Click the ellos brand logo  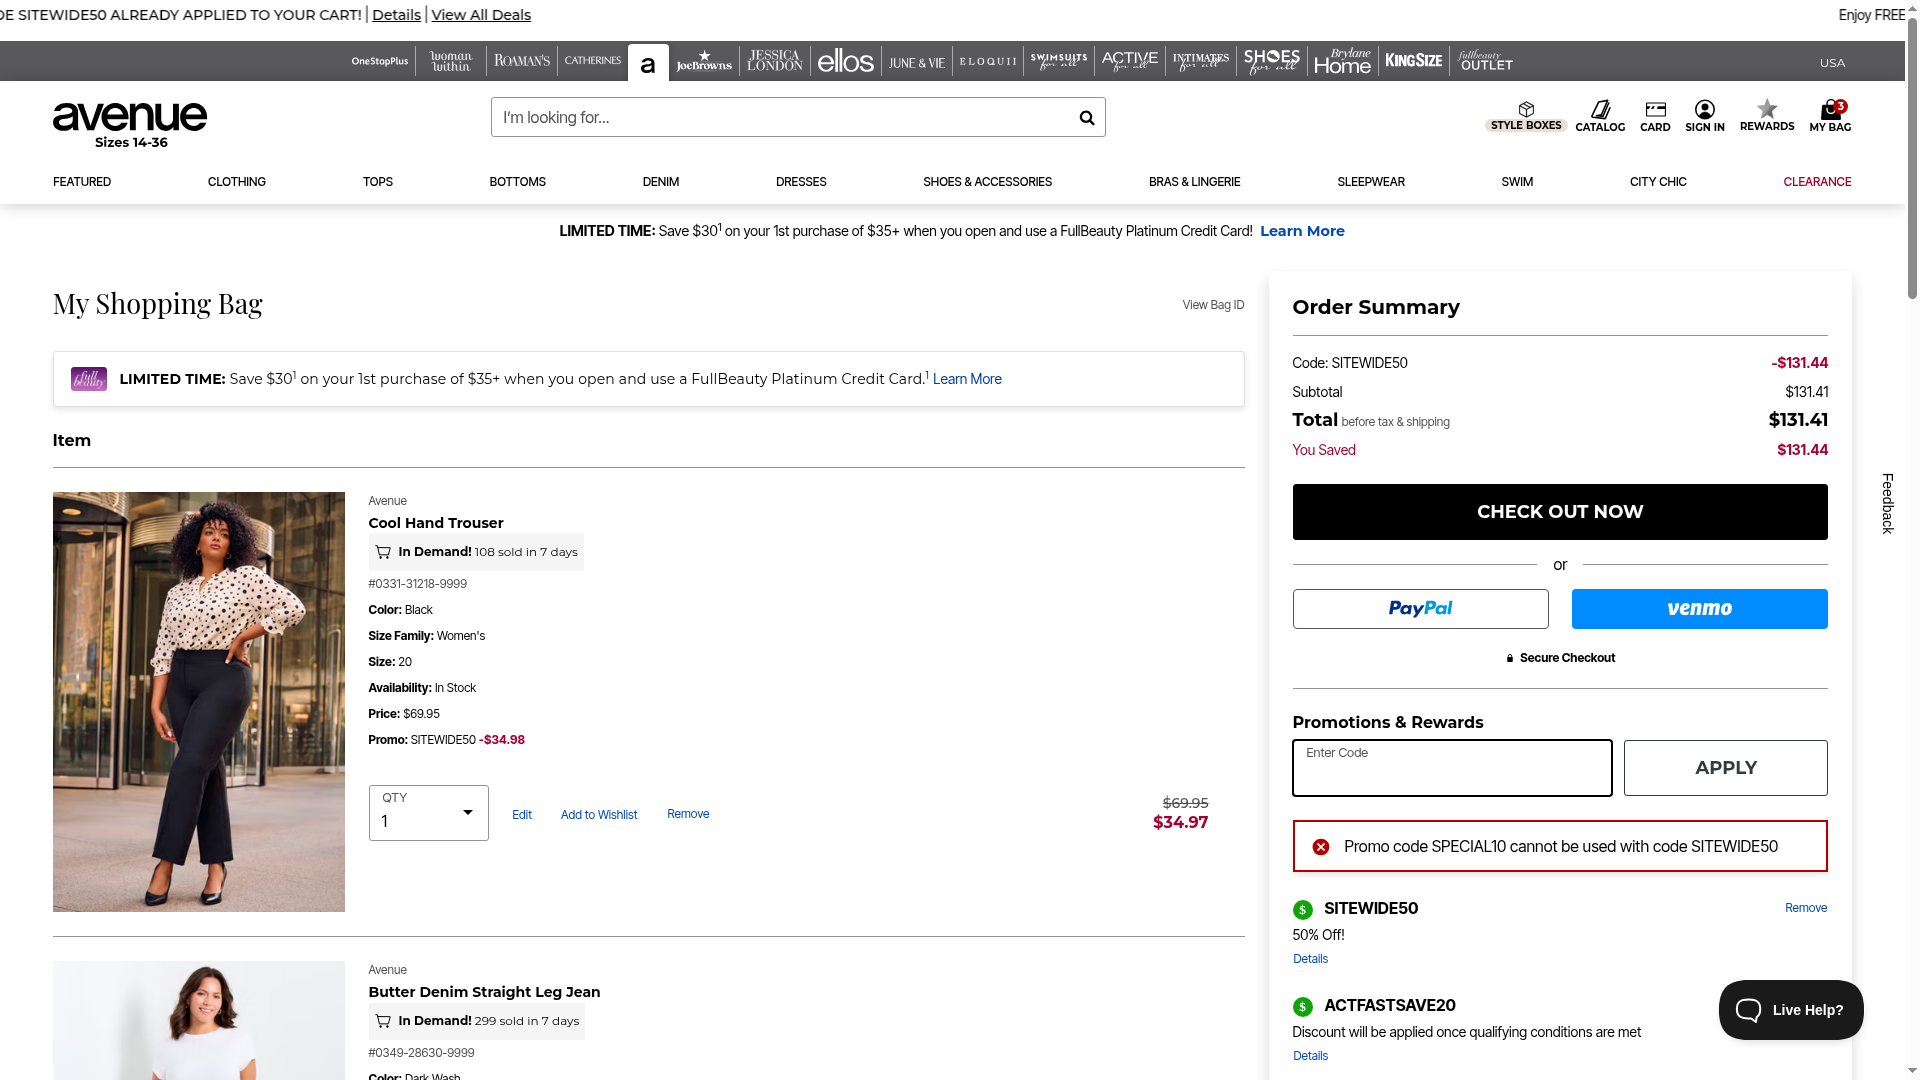(845, 62)
